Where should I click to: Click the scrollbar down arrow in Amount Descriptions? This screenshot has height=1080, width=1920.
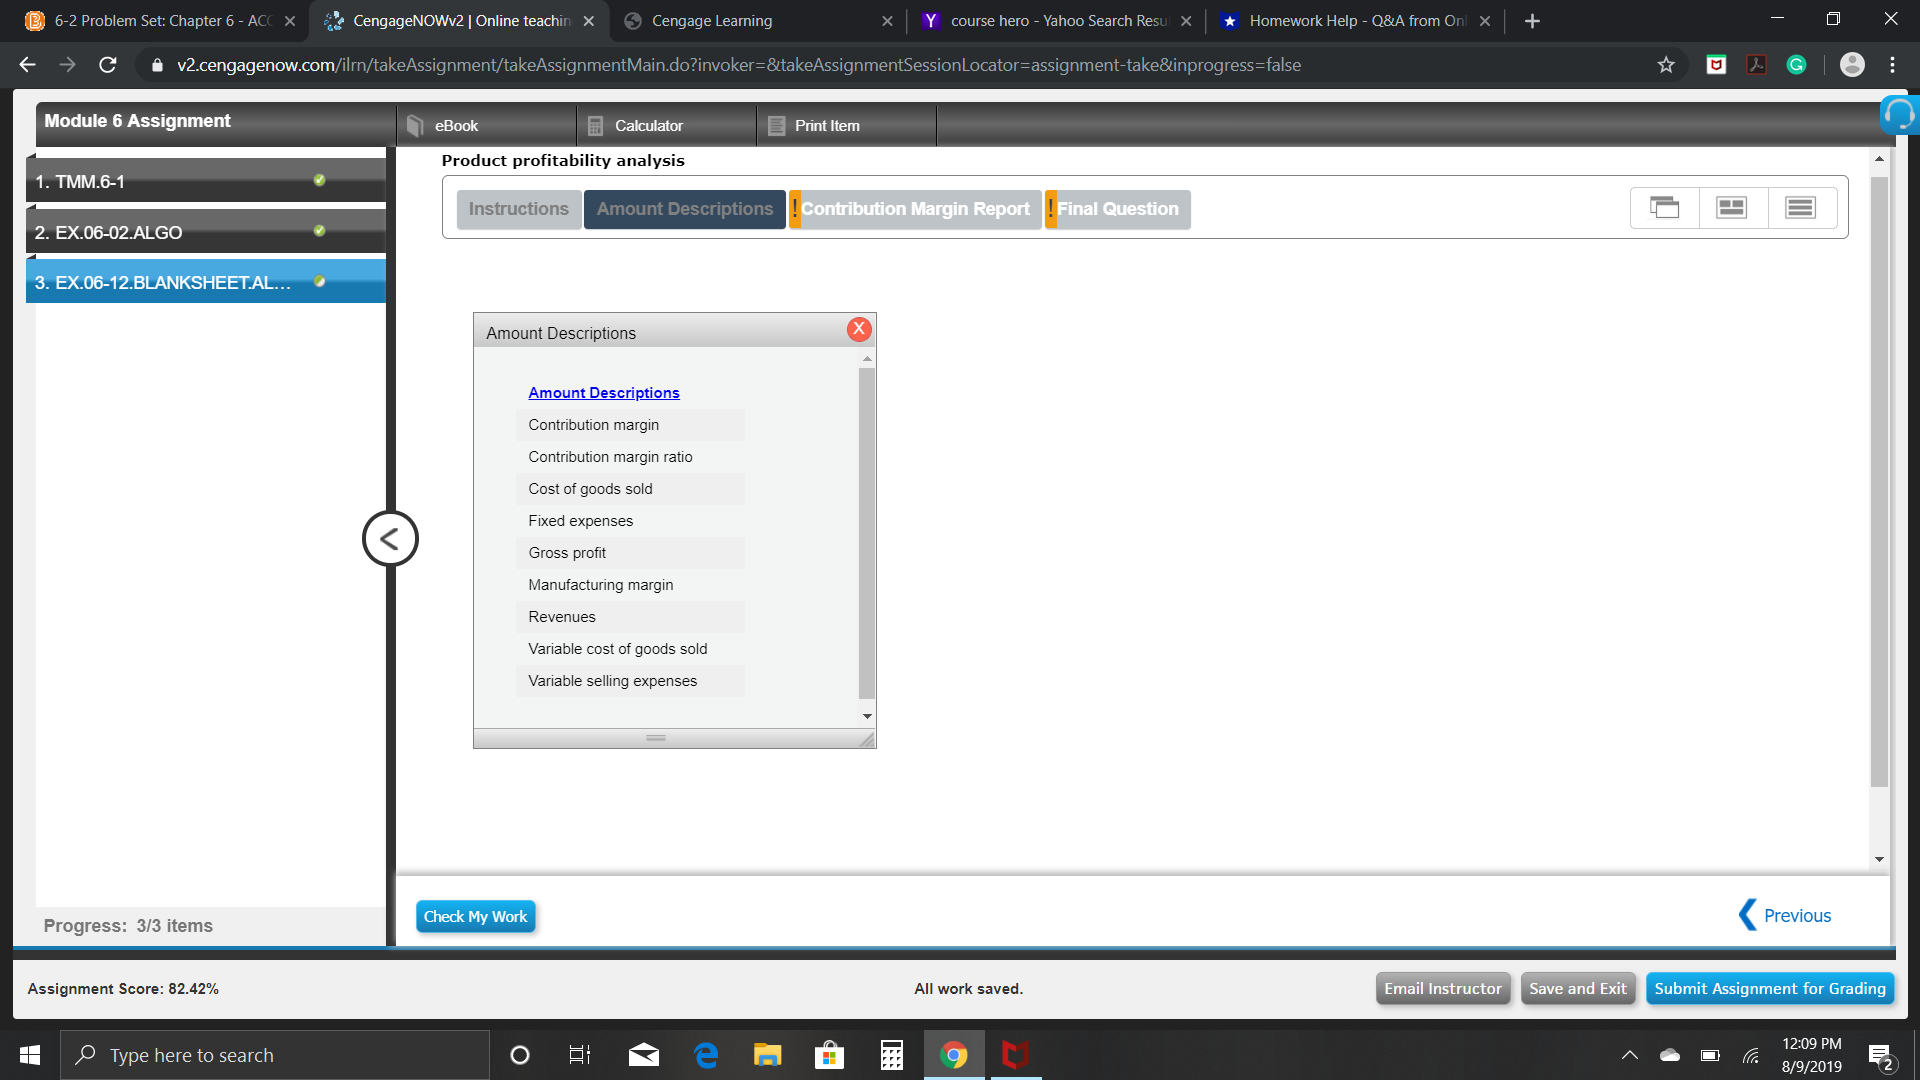tap(866, 716)
